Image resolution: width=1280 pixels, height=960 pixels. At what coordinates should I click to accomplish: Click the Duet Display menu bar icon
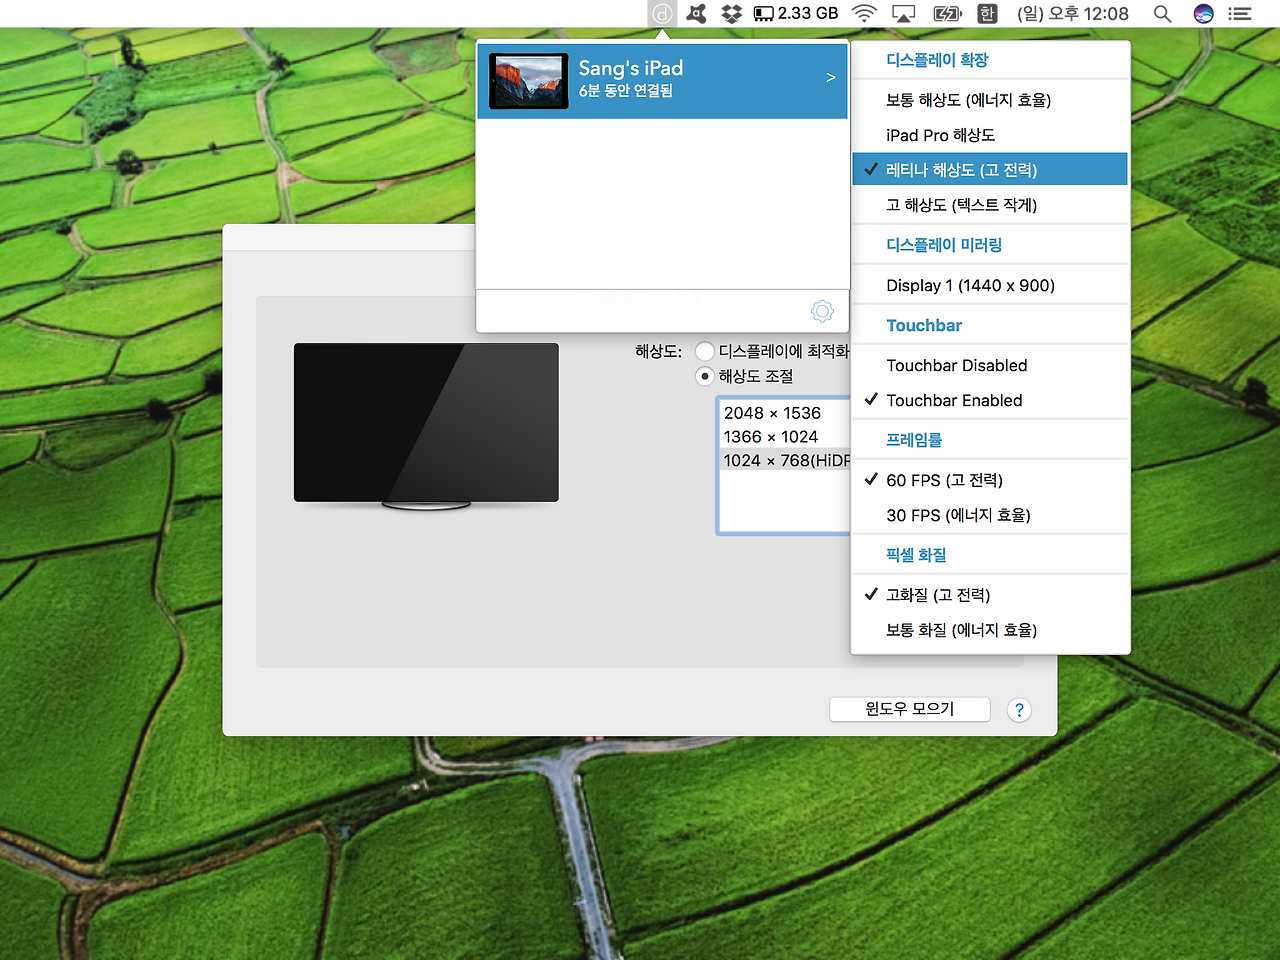662,14
